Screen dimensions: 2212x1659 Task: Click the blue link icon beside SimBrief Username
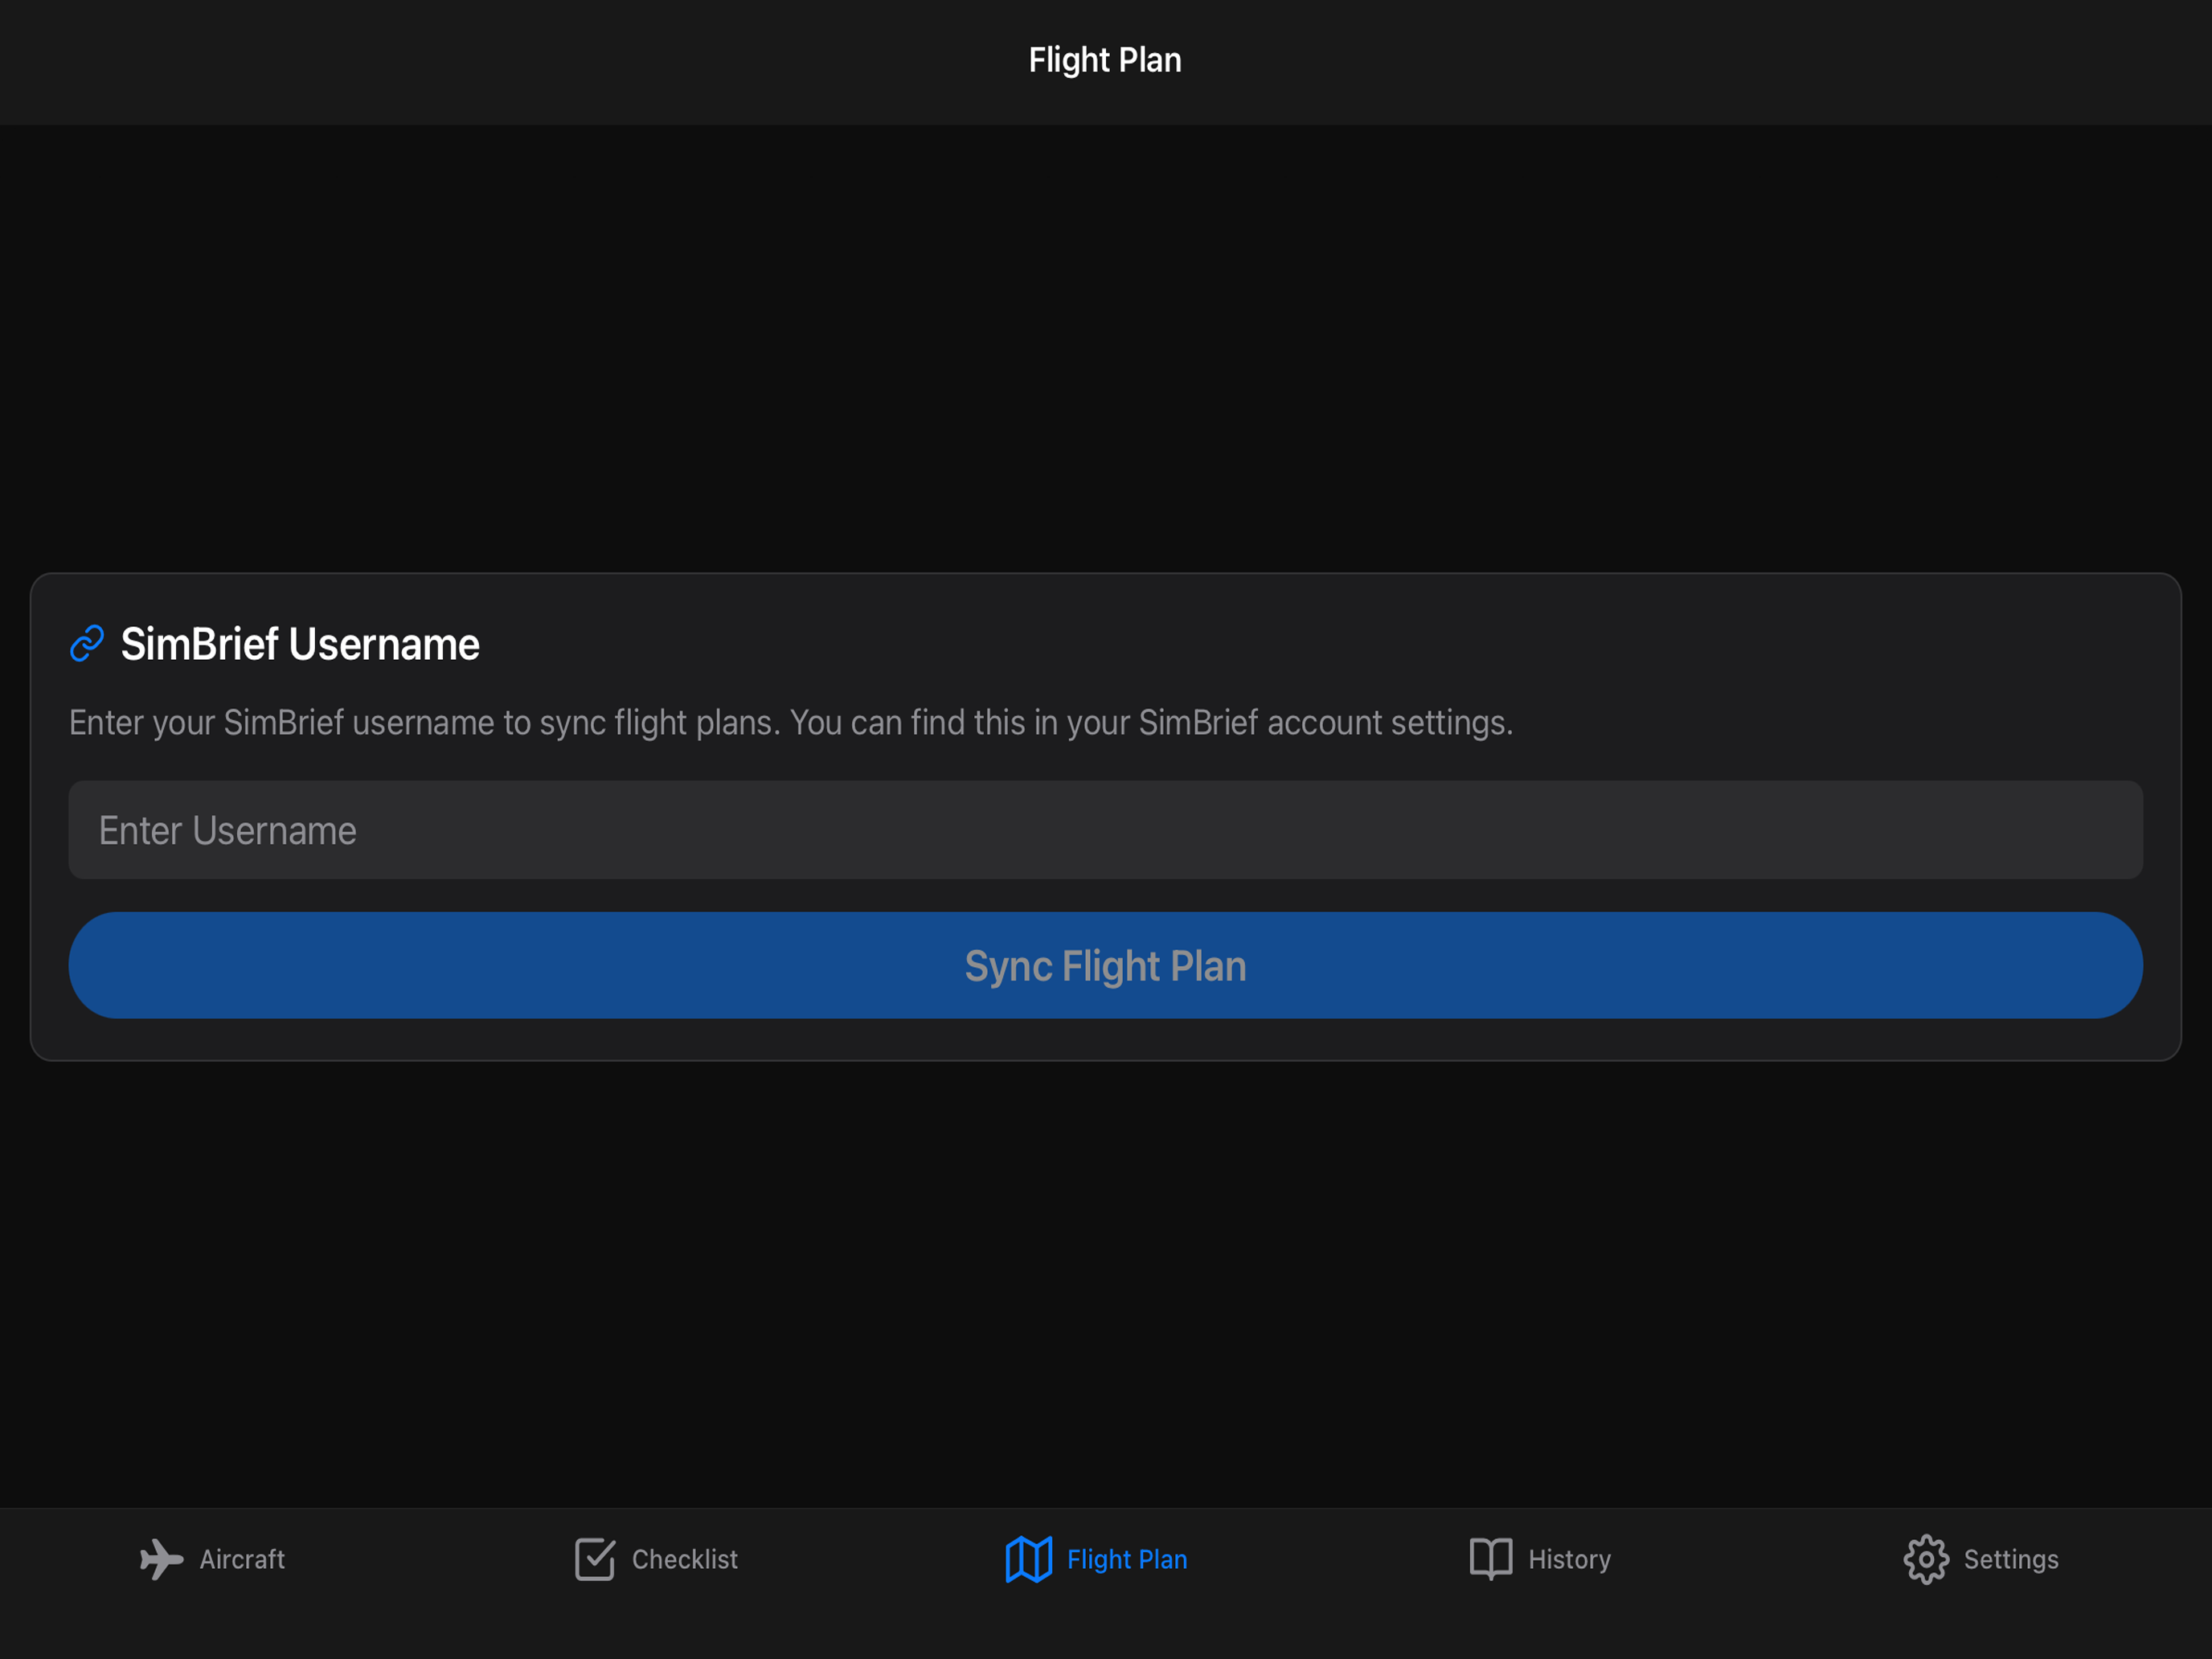87,644
